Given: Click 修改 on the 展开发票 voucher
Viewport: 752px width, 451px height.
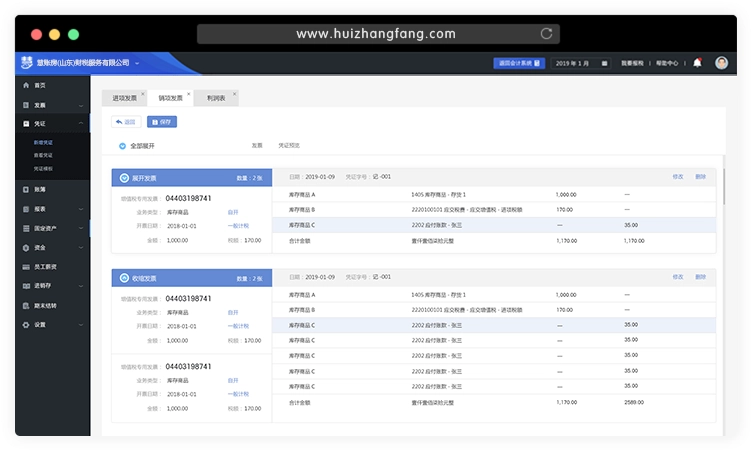Looking at the screenshot, I should 678,177.
